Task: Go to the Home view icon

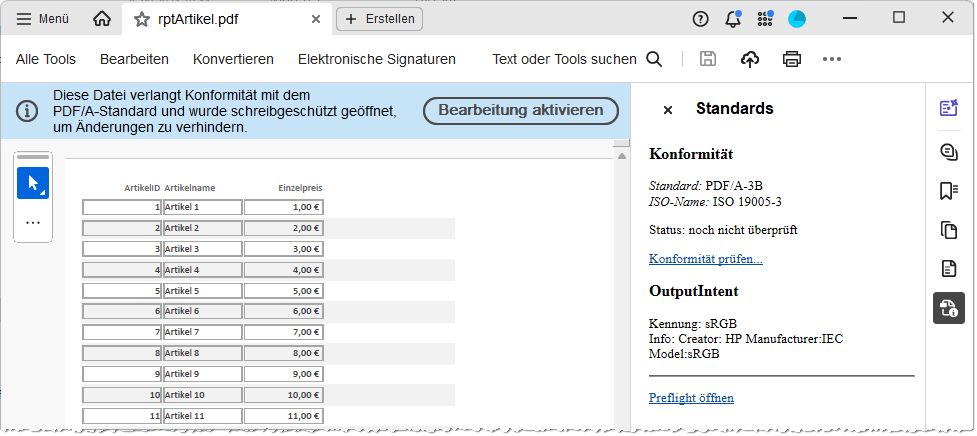Action: [x=102, y=19]
